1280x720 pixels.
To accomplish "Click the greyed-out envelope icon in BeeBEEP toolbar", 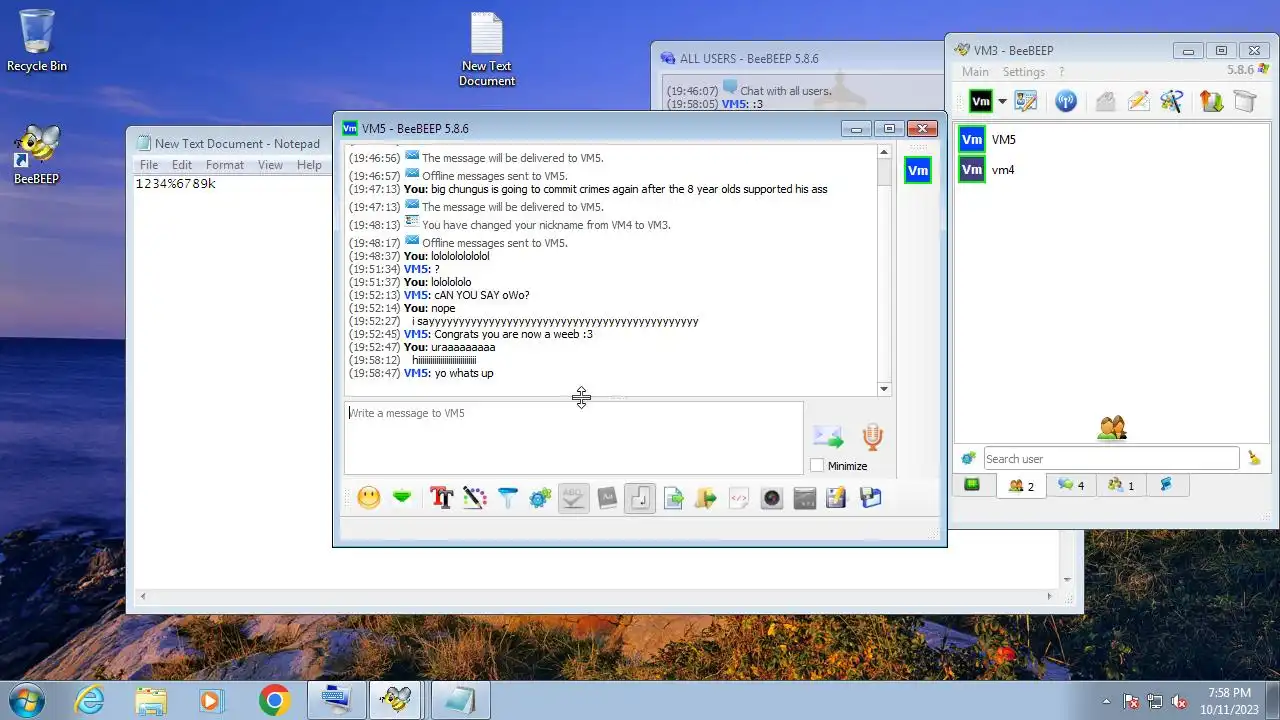I will click(1105, 101).
